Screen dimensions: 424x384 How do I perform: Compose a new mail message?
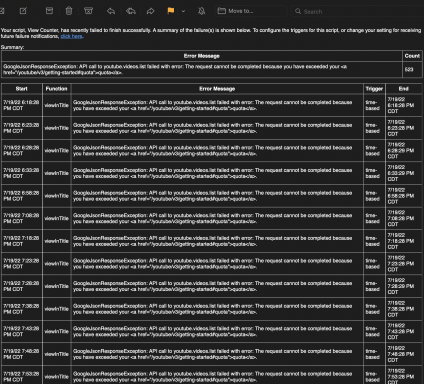coord(23,11)
